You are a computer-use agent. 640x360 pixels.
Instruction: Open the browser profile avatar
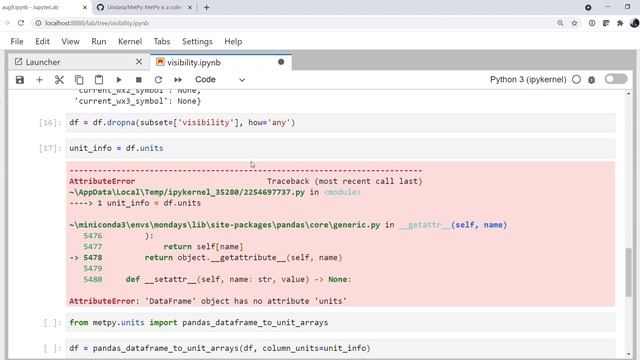[634, 23]
